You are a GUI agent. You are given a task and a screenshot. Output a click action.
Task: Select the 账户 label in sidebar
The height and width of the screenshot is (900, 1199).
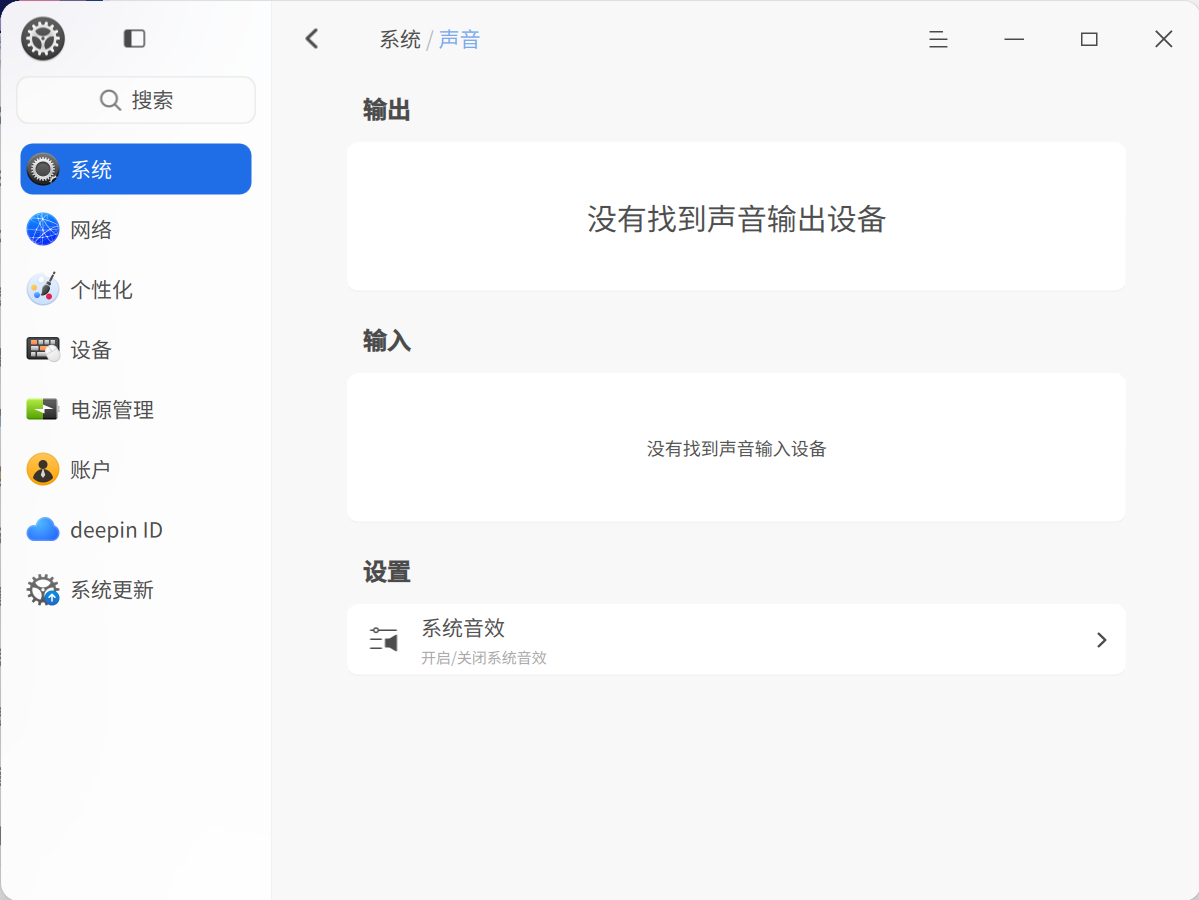pyautogui.click(x=90, y=469)
